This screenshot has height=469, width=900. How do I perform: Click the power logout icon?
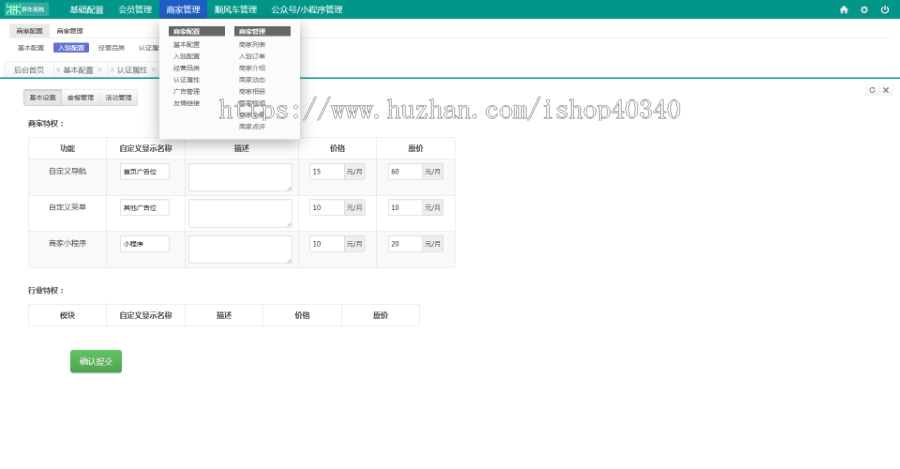tap(885, 9)
